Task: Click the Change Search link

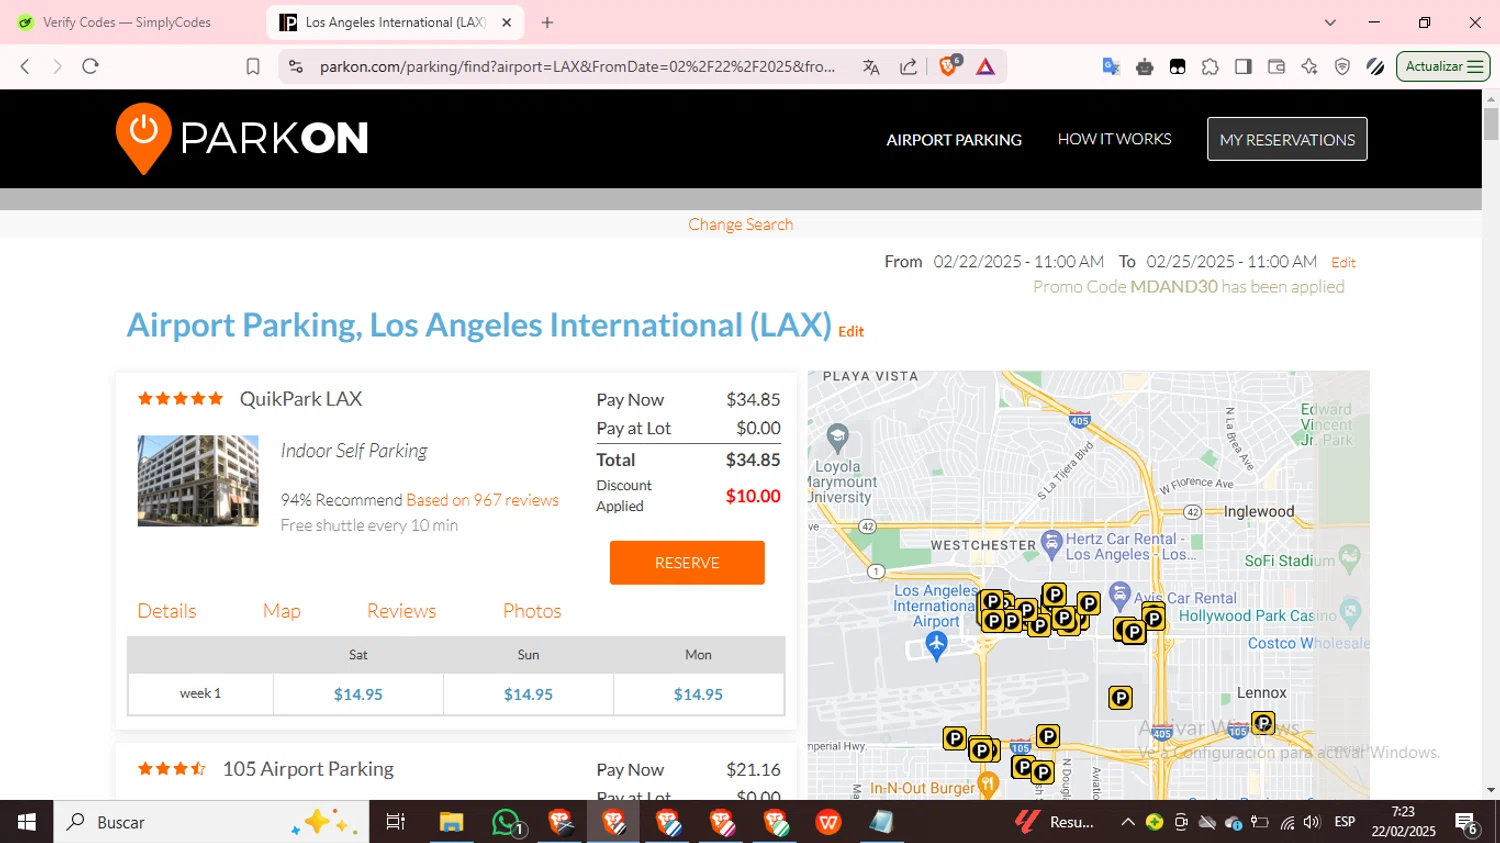Action: click(740, 224)
